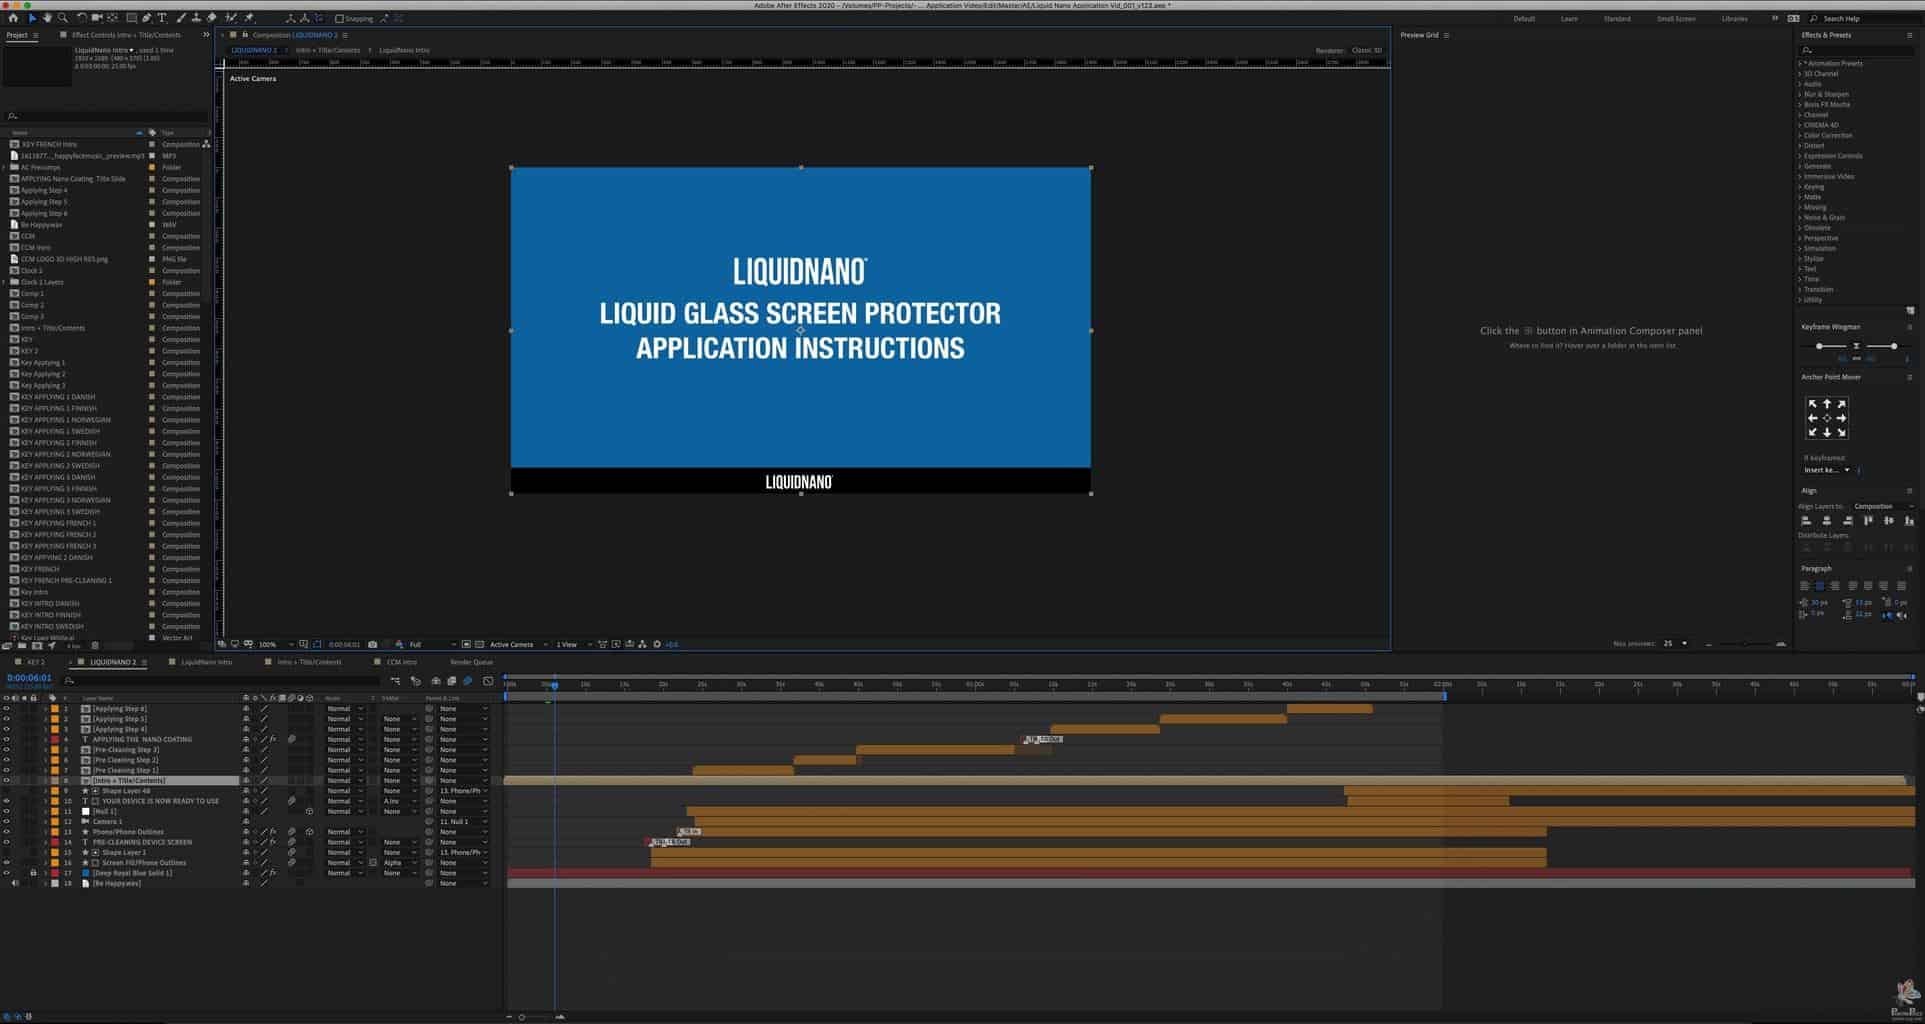Expand the Color Correction effects category

coord(1801,135)
